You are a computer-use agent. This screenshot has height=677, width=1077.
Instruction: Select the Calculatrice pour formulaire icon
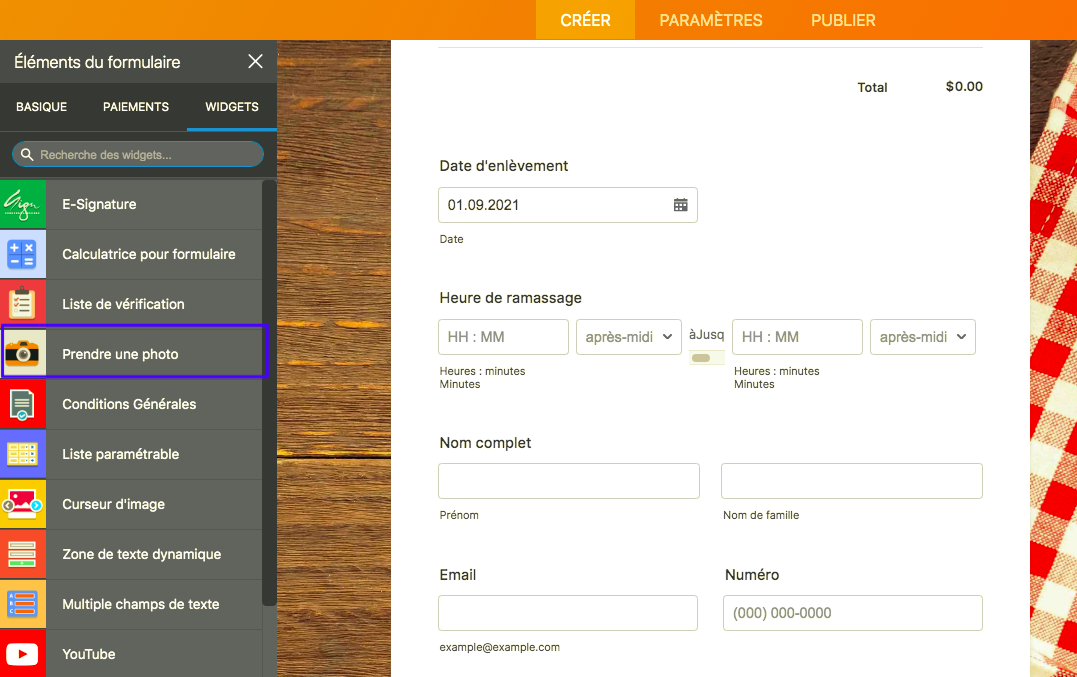(x=23, y=254)
